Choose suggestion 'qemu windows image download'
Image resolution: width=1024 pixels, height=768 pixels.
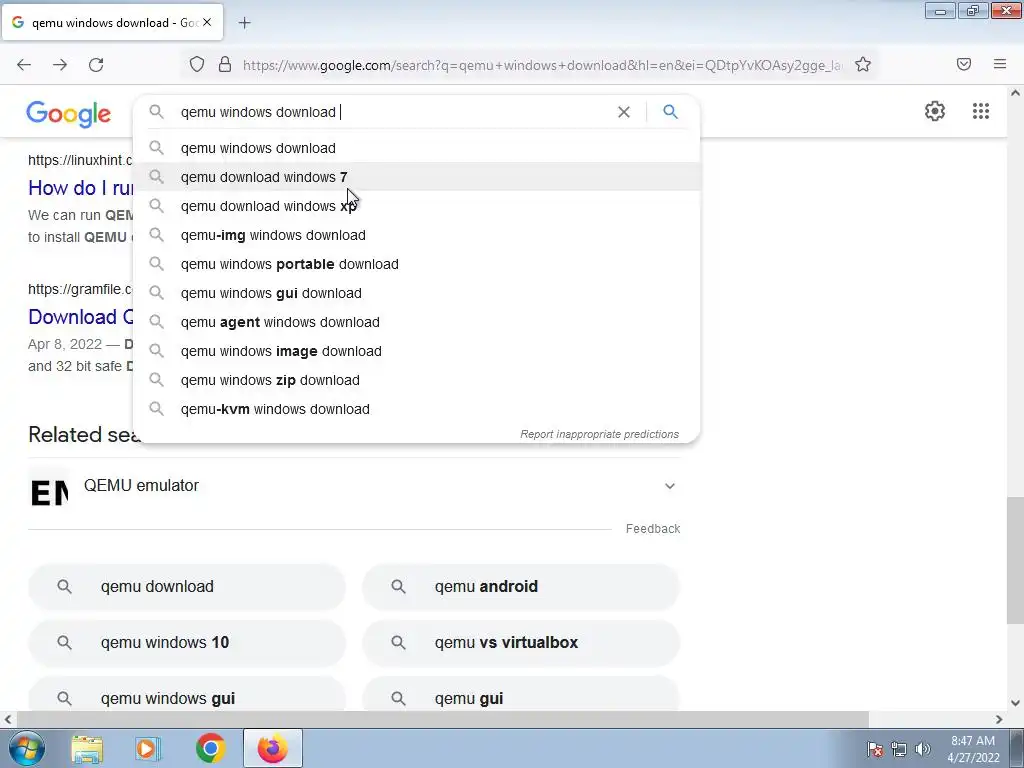pyautogui.click(x=417, y=351)
